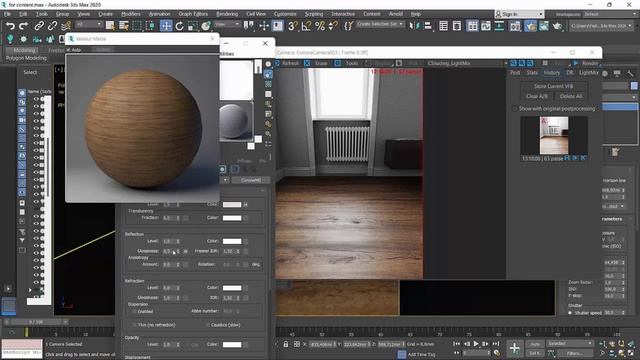Activate the Select and Rotate tool
The width and height of the screenshot is (640, 360).
tap(179, 26)
